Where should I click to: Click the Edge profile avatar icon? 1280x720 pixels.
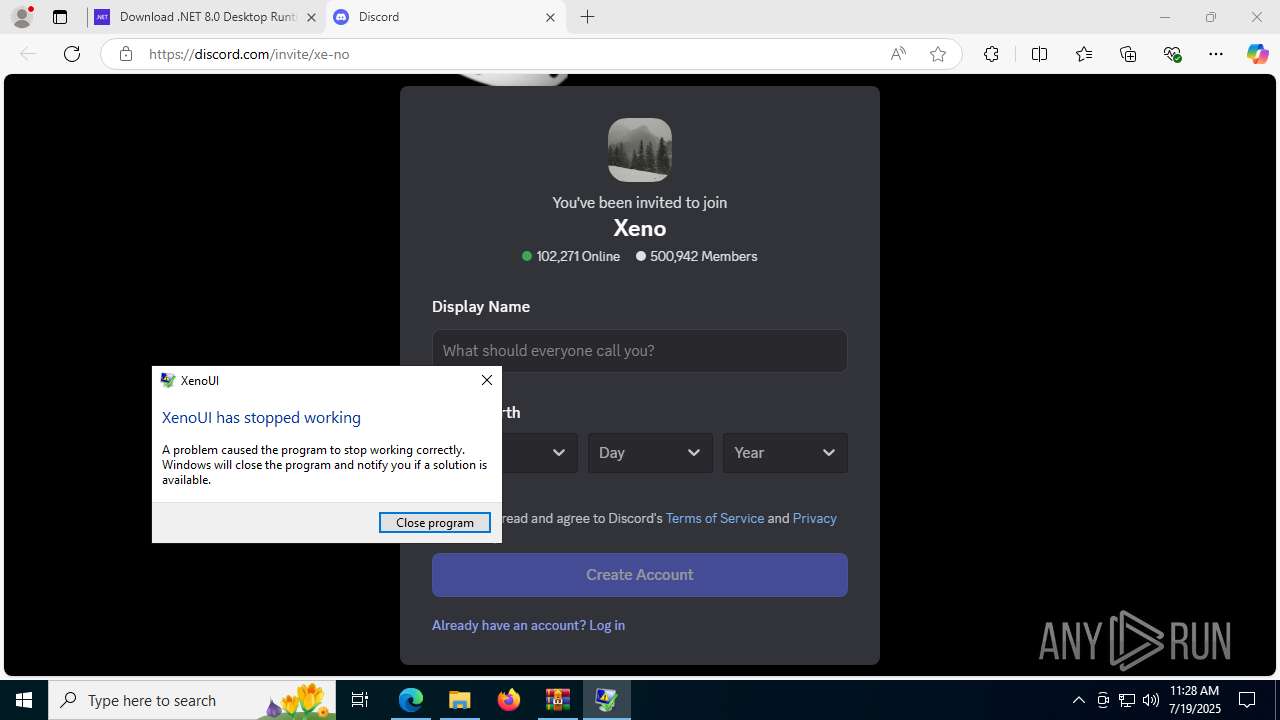pyautogui.click(x=21, y=17)
